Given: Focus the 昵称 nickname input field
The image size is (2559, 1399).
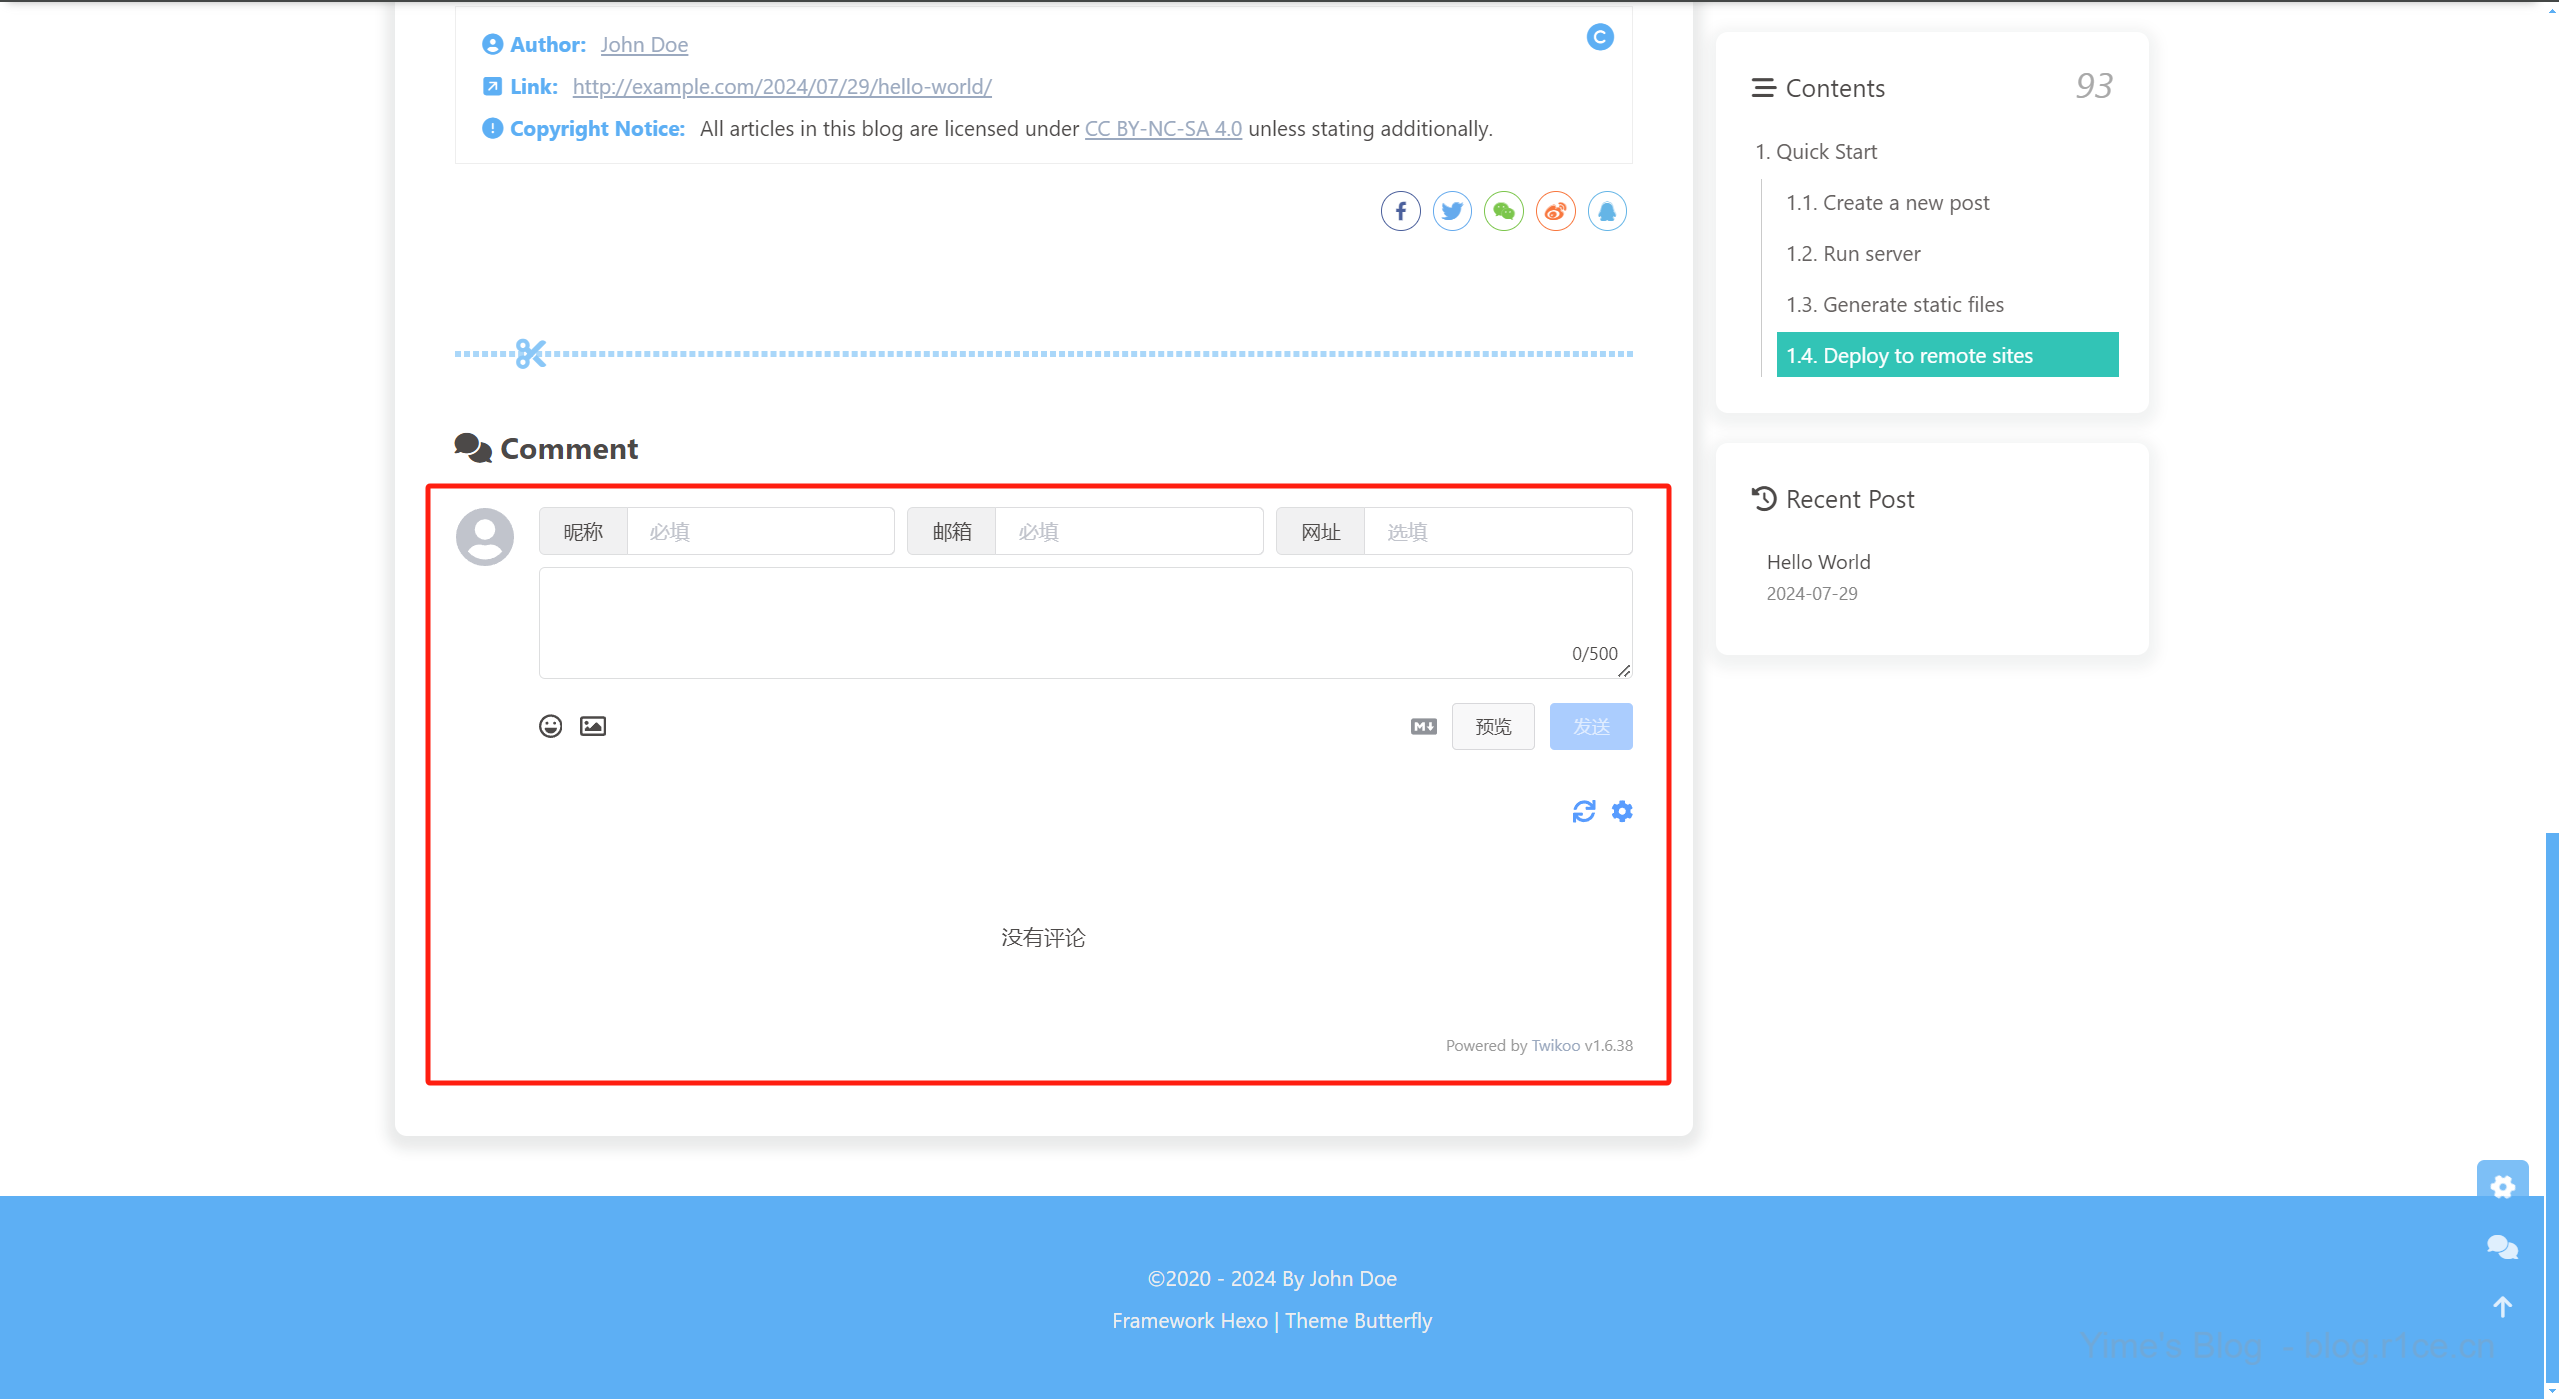Looking at the screenshot, I should click(x=760, y=531).
